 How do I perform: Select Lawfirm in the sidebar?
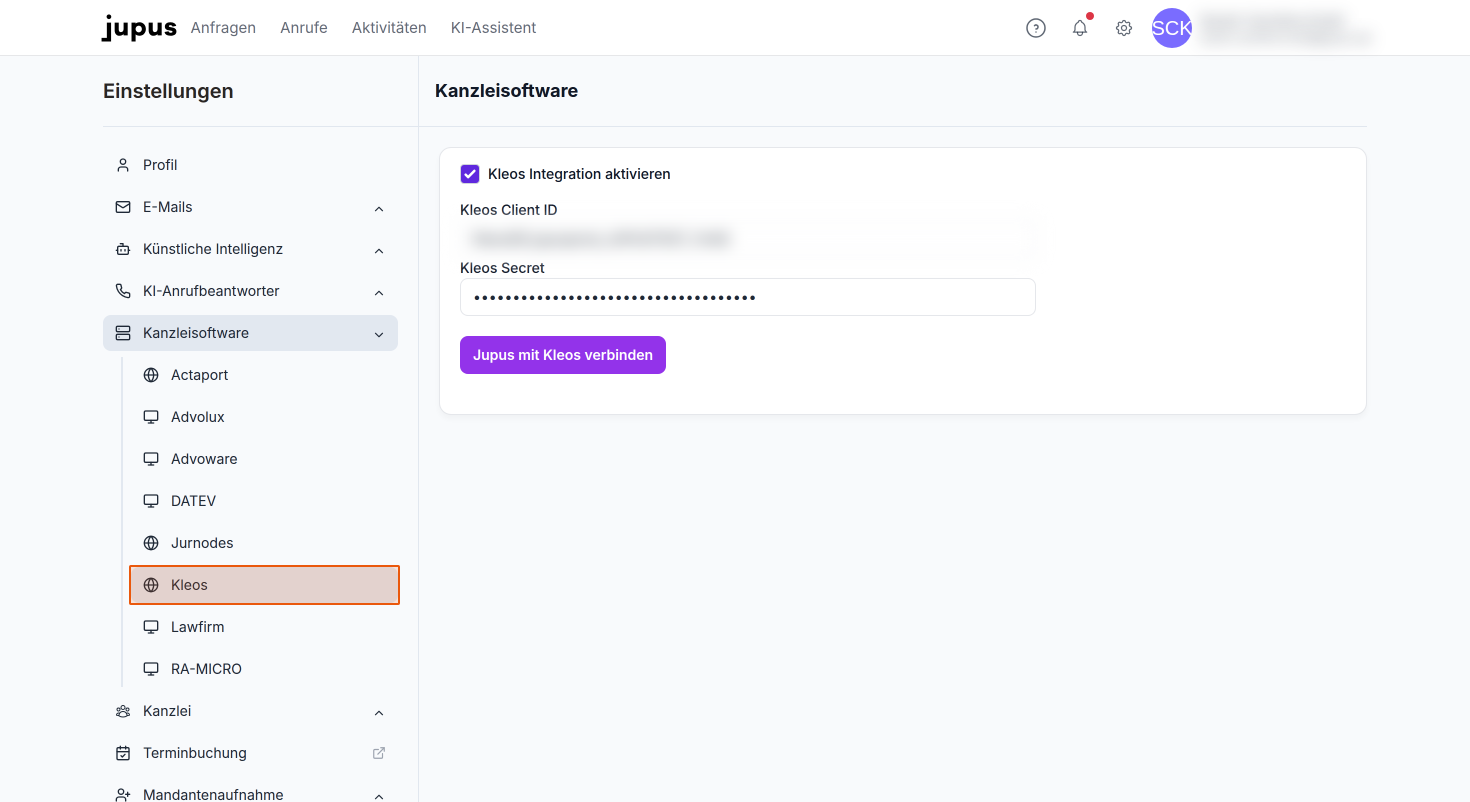point(264,627)
